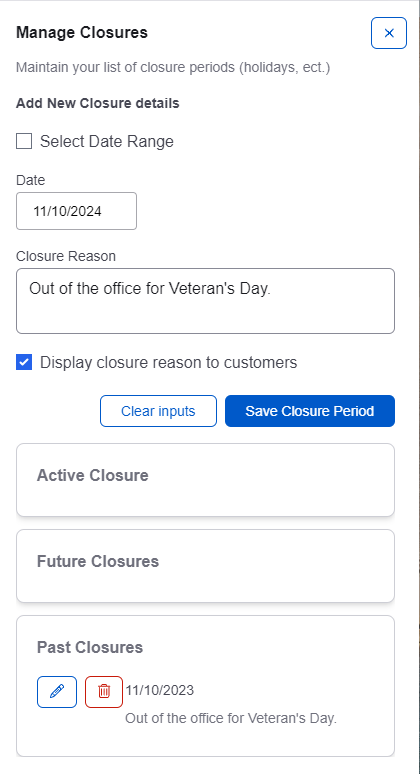Click the Select Date Range label text

(x=107, y=142)
